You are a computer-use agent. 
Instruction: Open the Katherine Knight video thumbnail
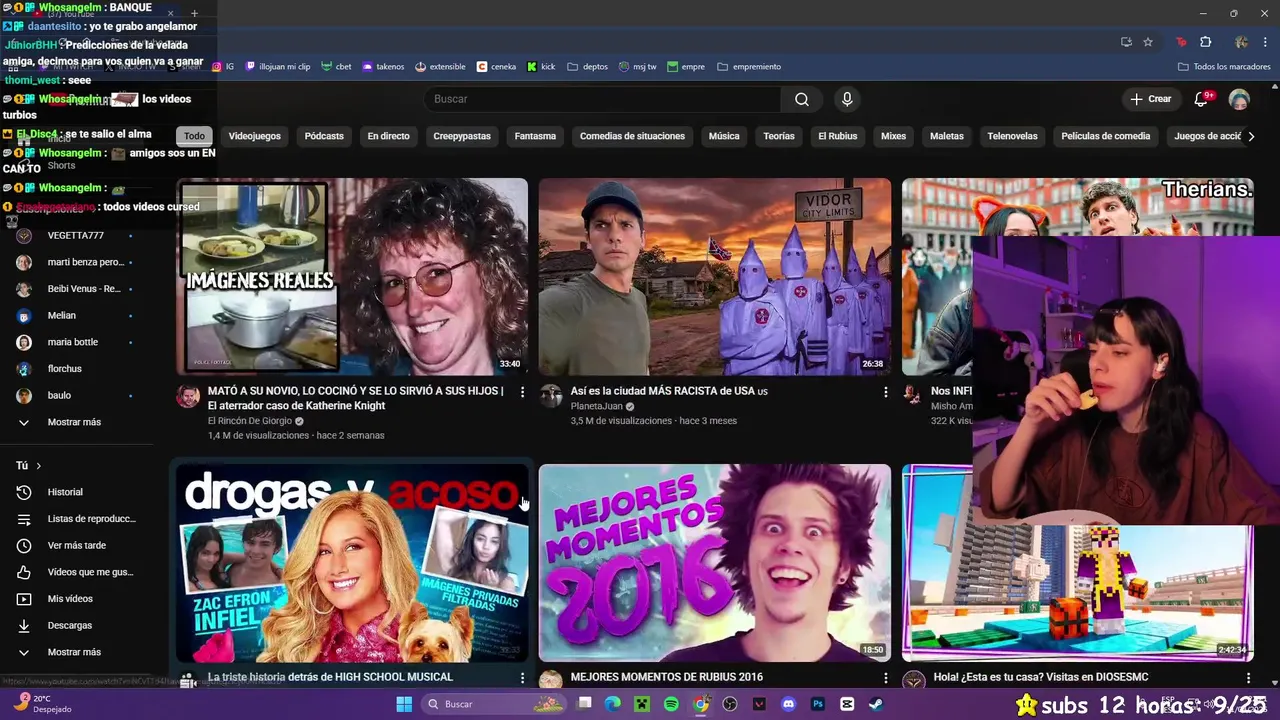[352, 277]
